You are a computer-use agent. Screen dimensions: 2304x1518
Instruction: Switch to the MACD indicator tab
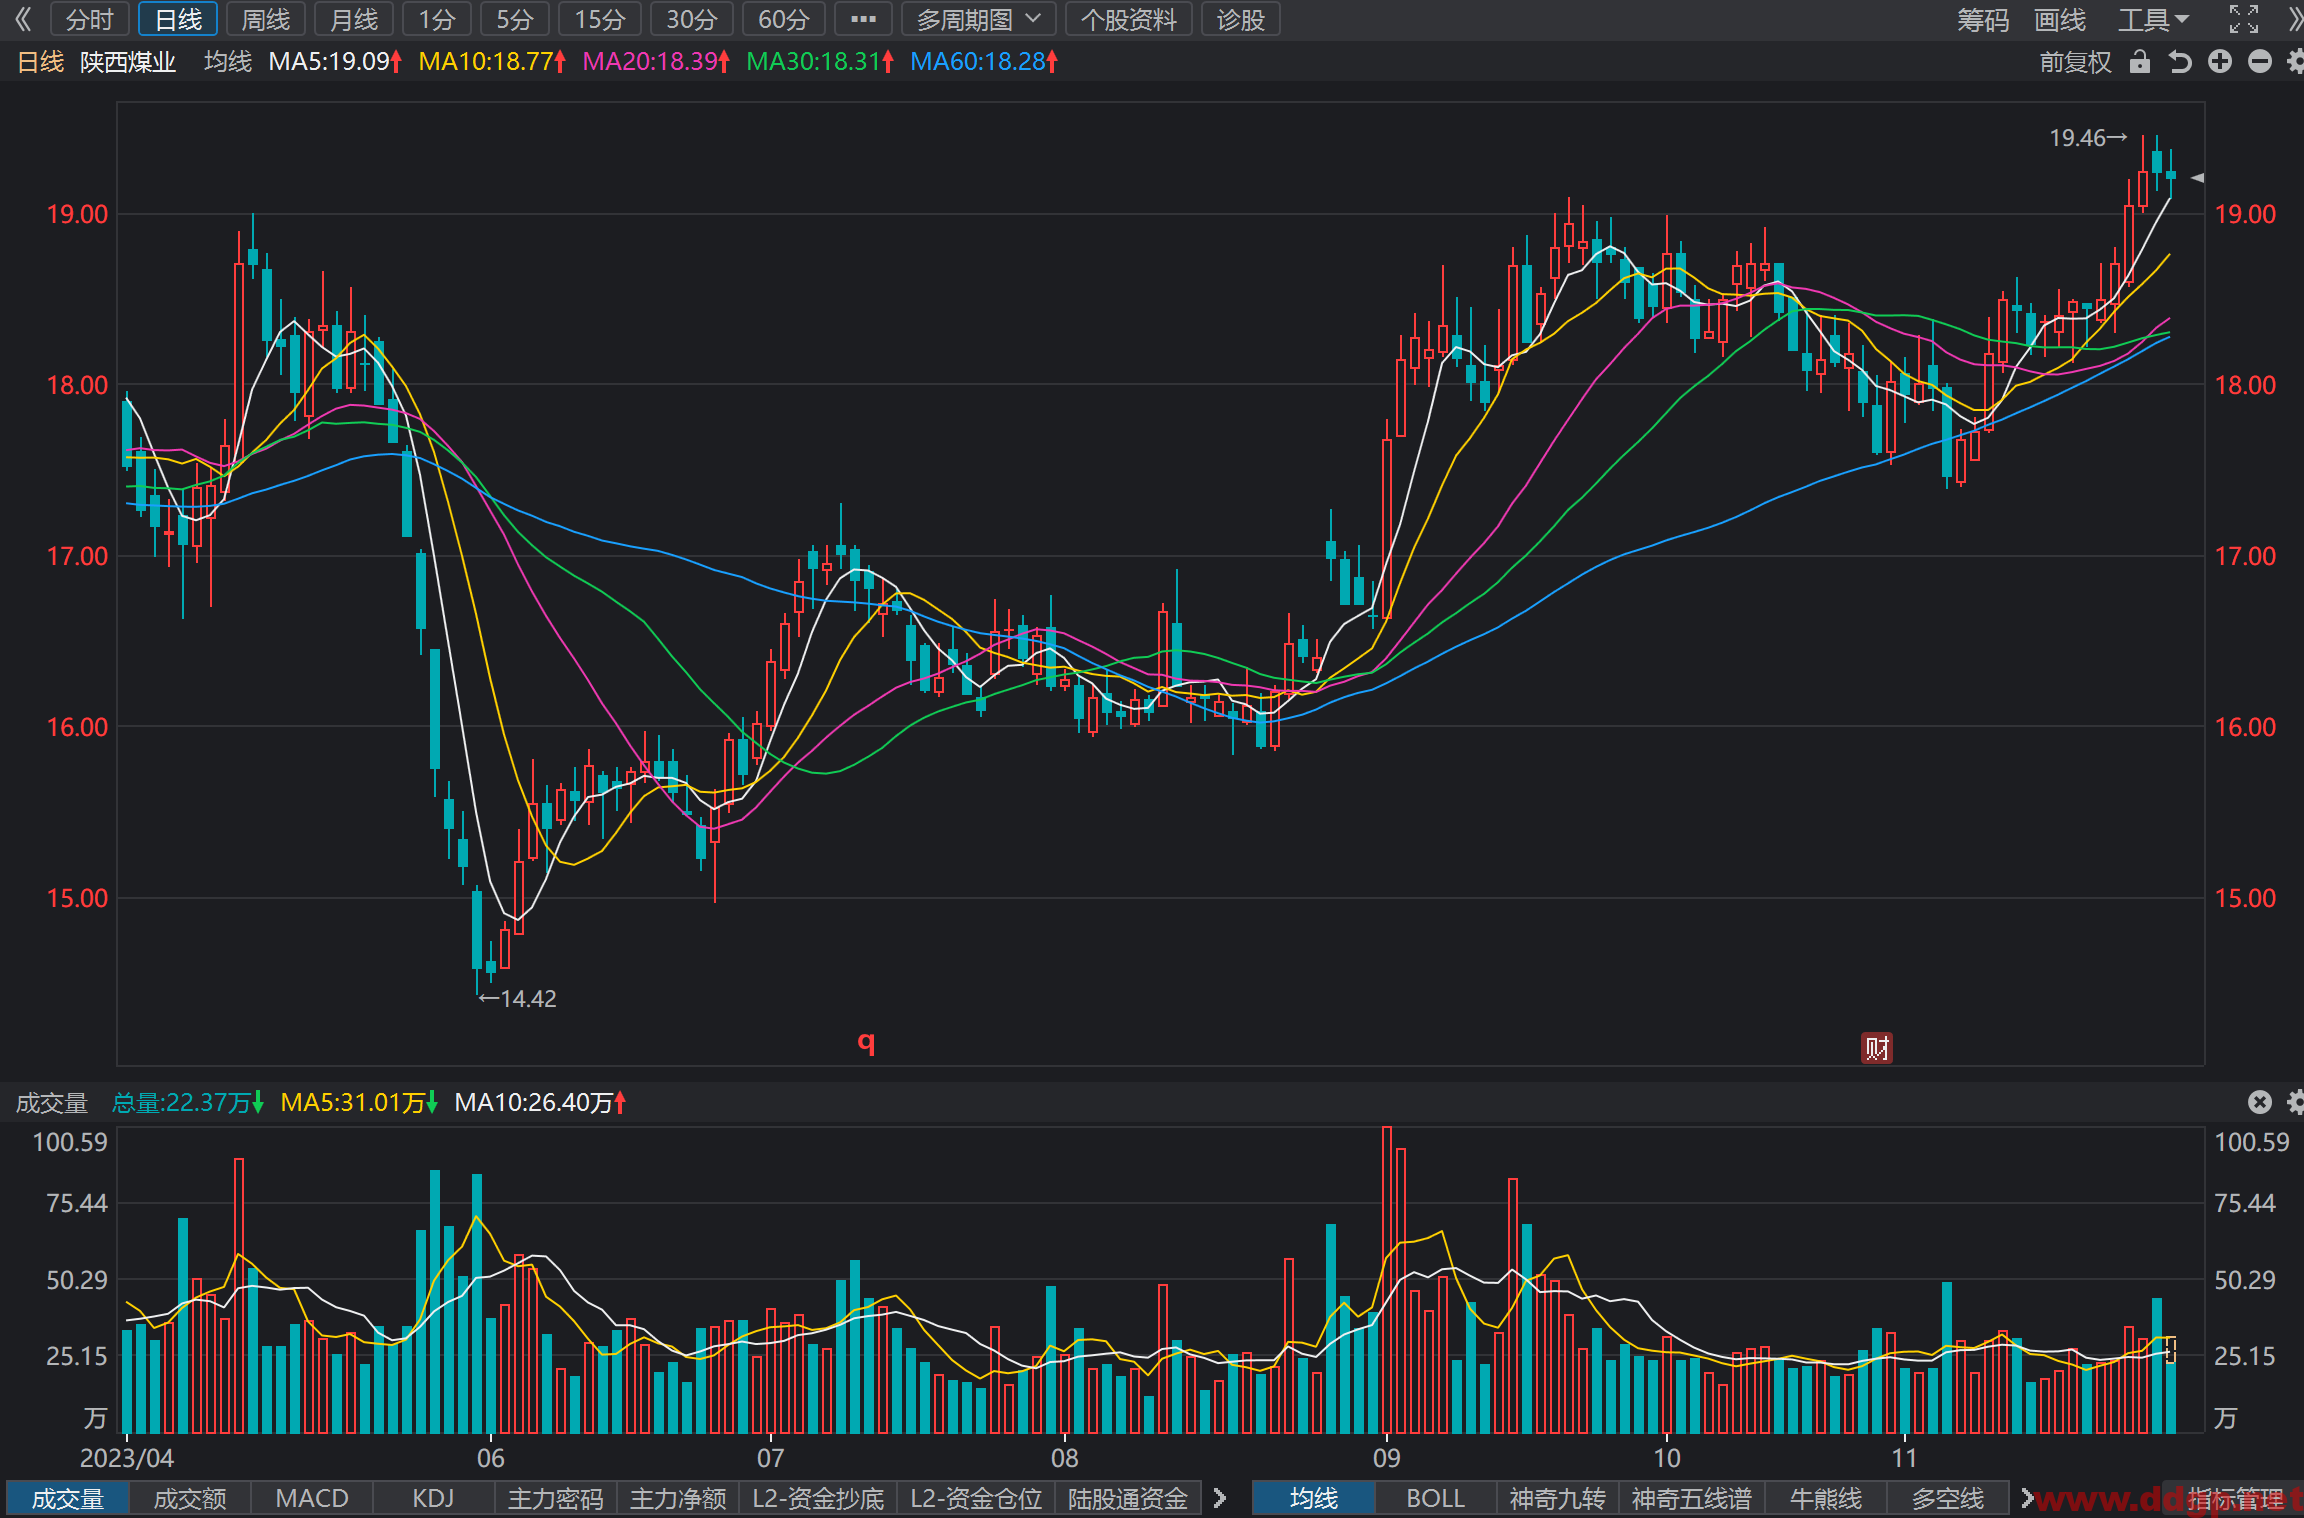coord(312,1498)
